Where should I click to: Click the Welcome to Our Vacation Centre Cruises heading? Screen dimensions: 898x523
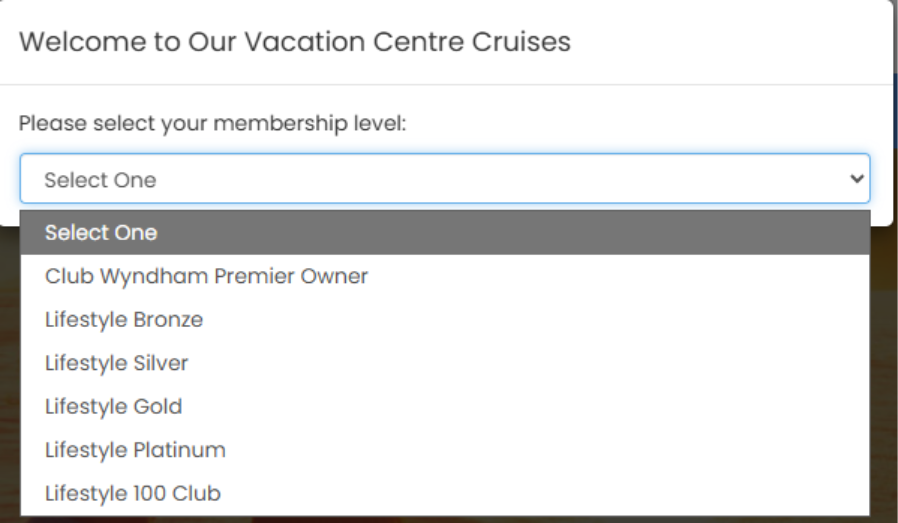295,42
